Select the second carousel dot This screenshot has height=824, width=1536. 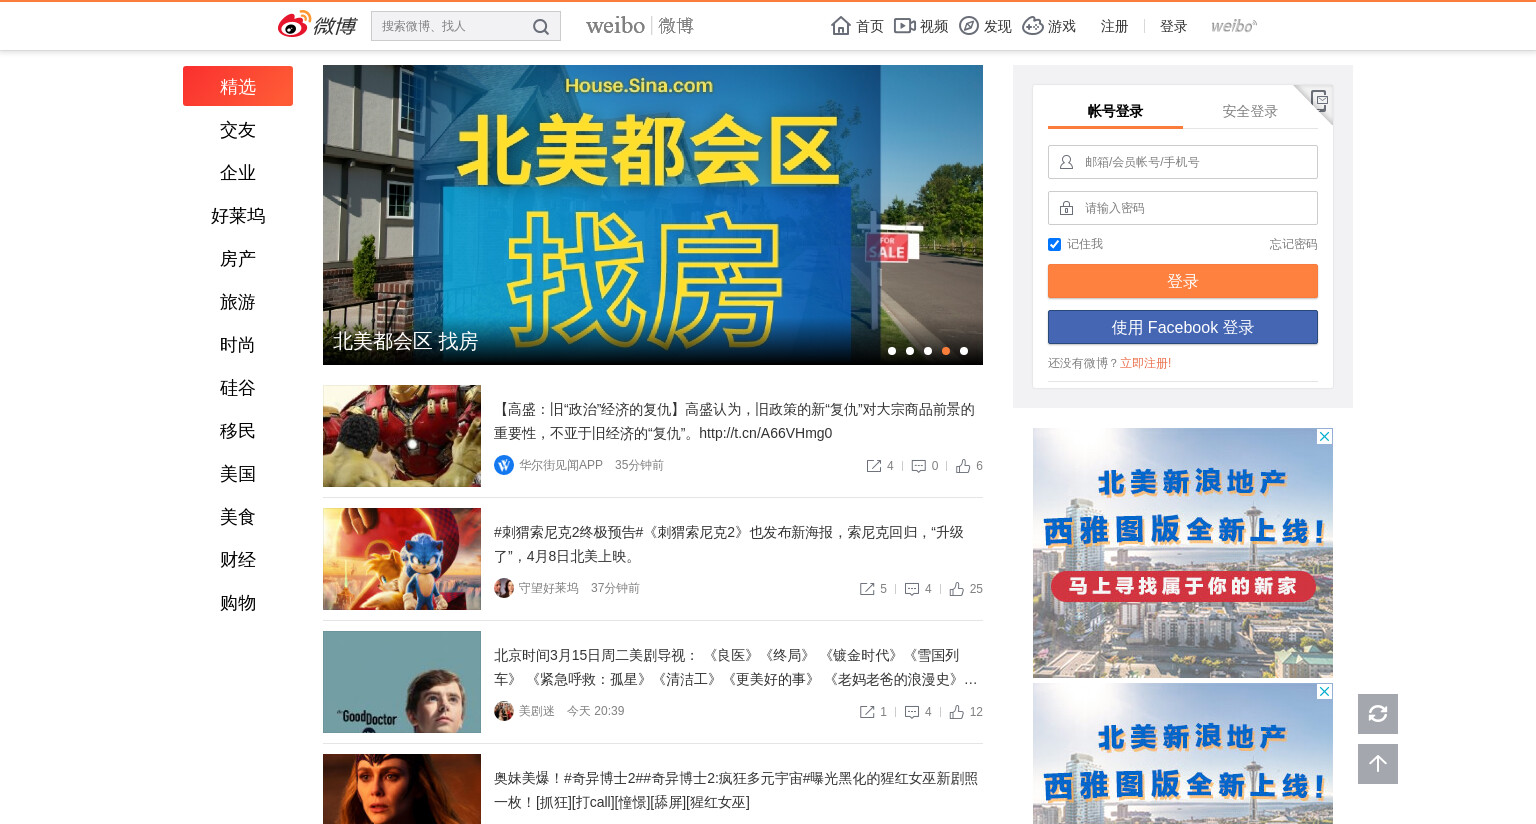pyautogui.click(x=910, y=351)
